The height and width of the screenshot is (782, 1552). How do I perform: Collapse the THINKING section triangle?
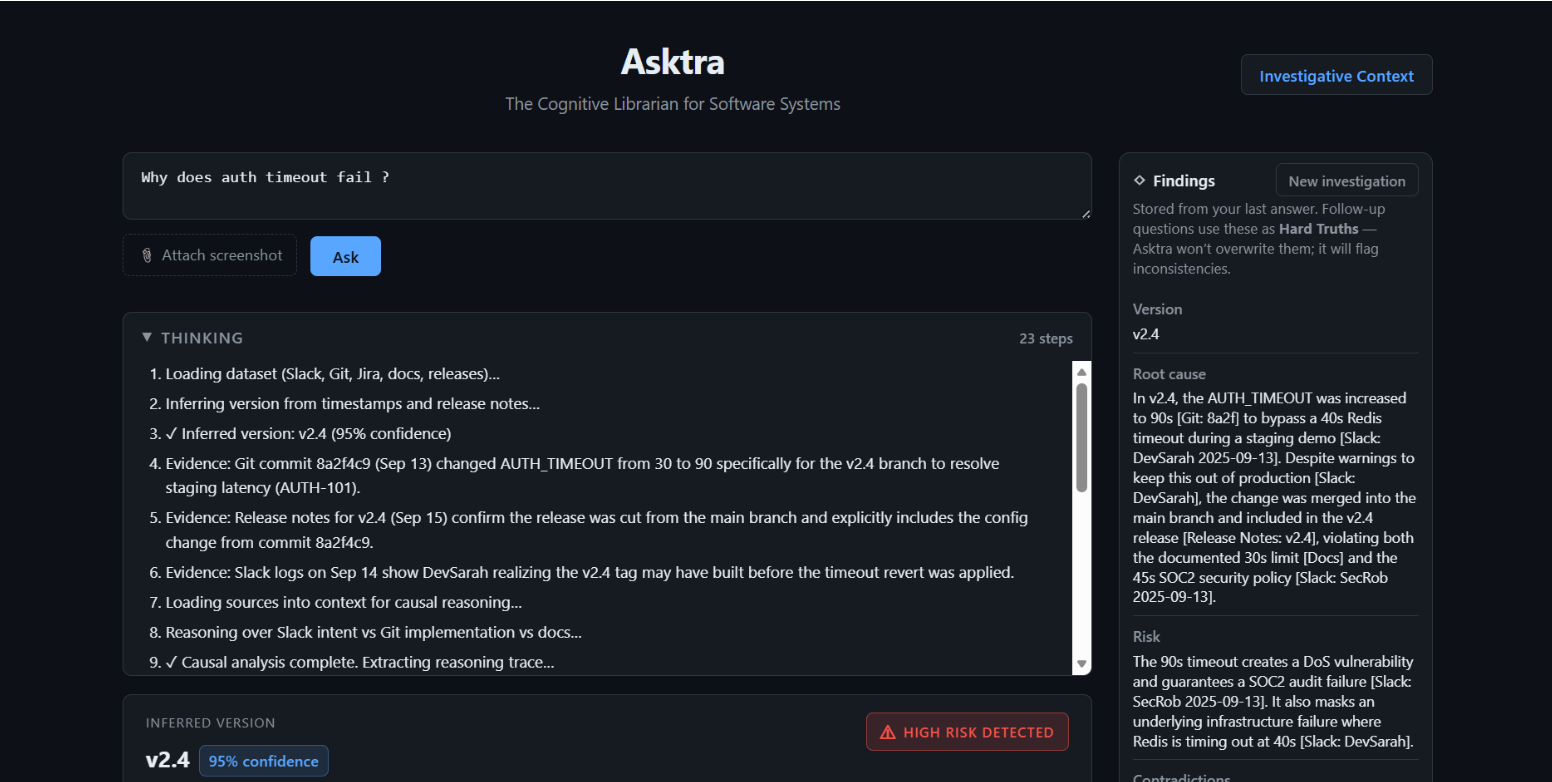point(147,338)
